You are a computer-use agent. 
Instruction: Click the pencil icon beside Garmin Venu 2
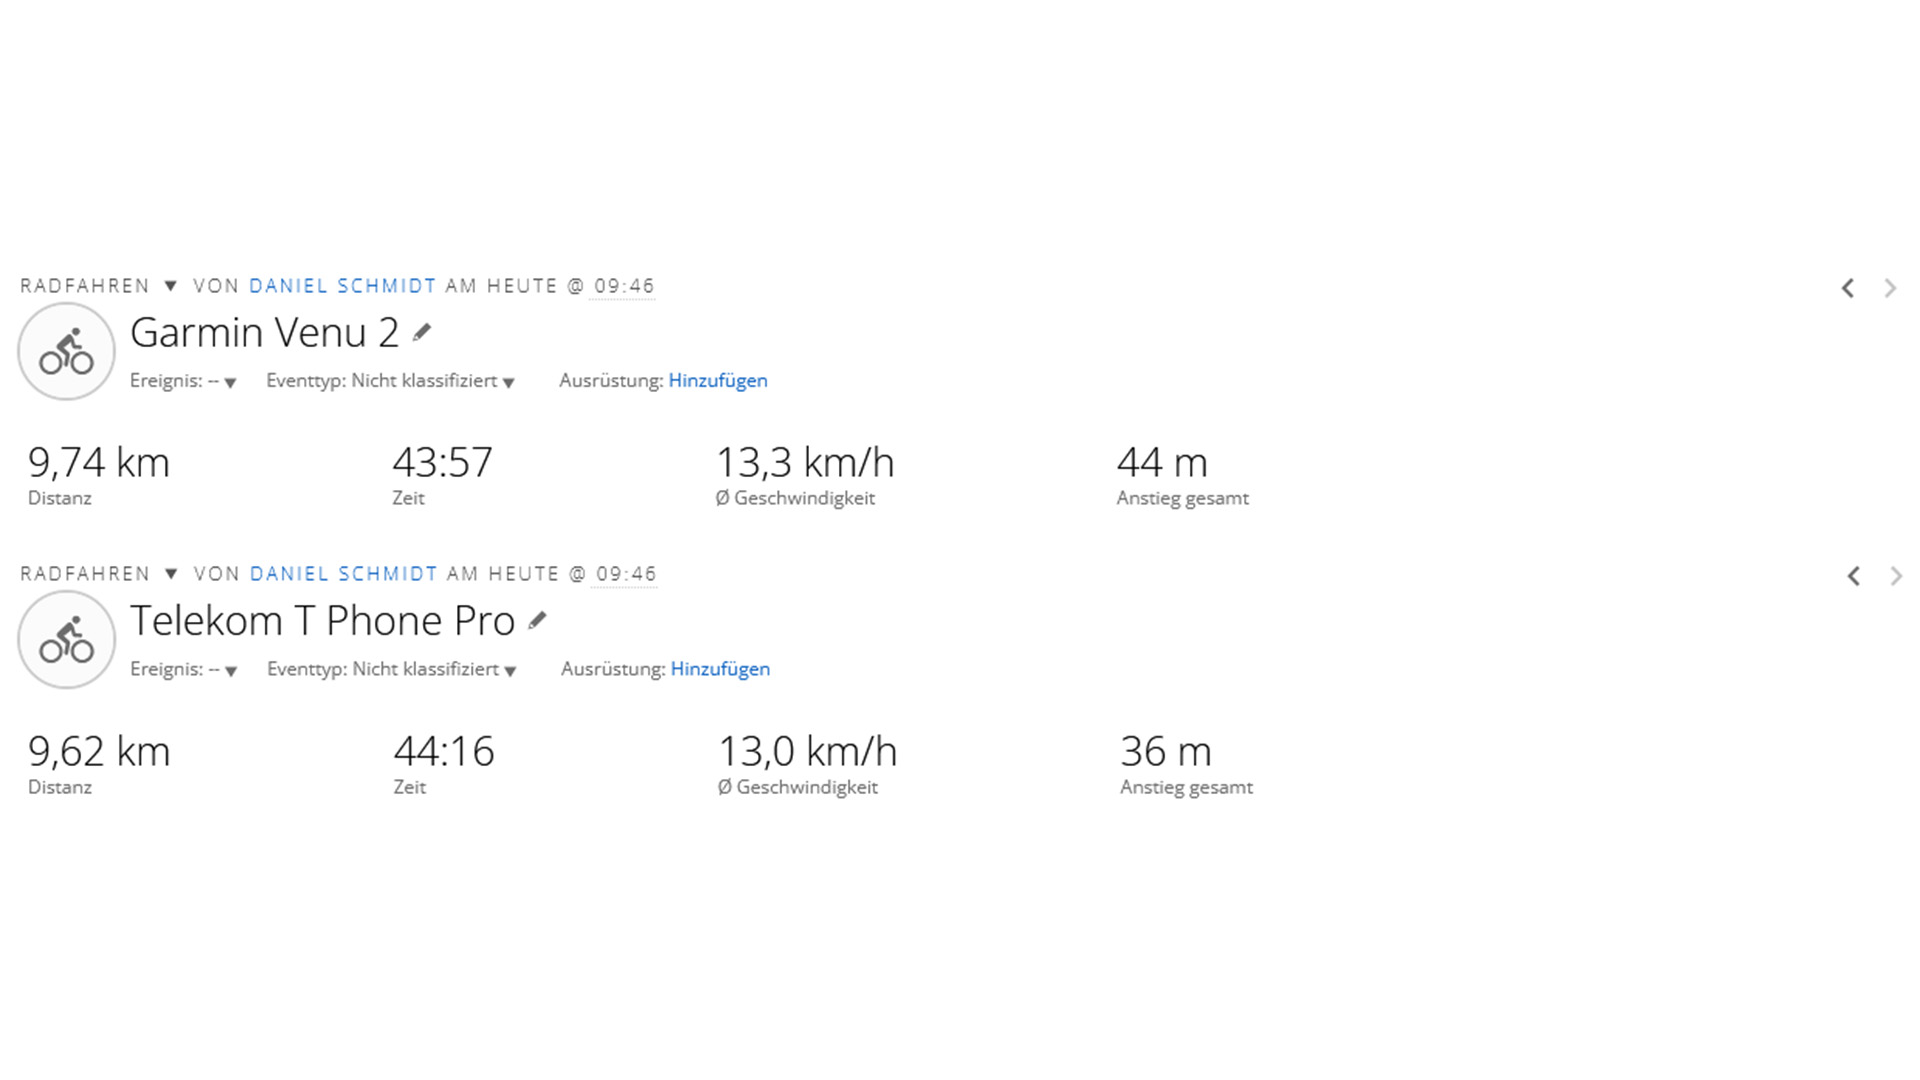point(422,332)
